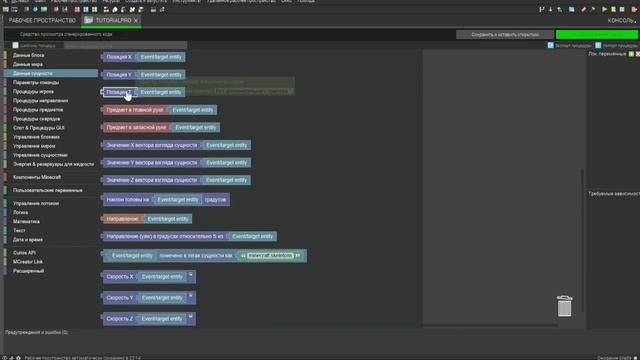This screenshot has width=640, height=360.
Task: Click the workspace vertical scrollbar
Action: (x=582, y=241)
